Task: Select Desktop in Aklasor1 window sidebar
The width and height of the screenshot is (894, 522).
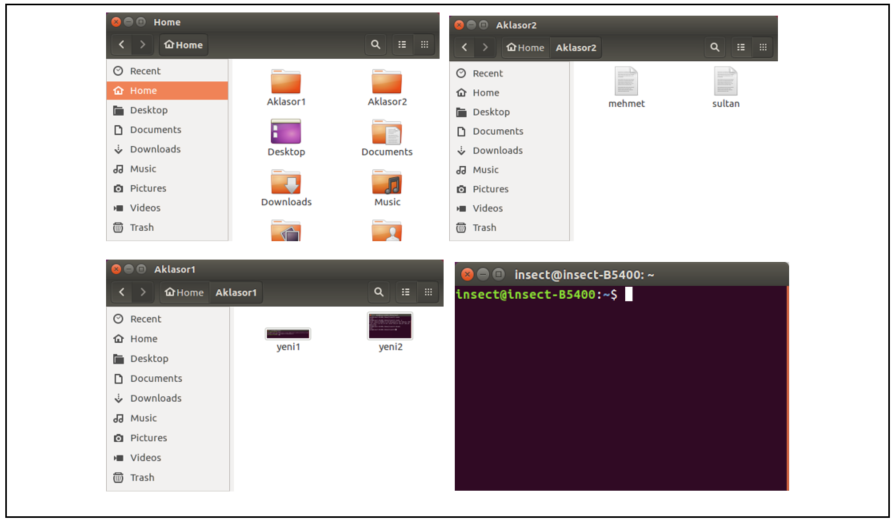Action: 168,358
